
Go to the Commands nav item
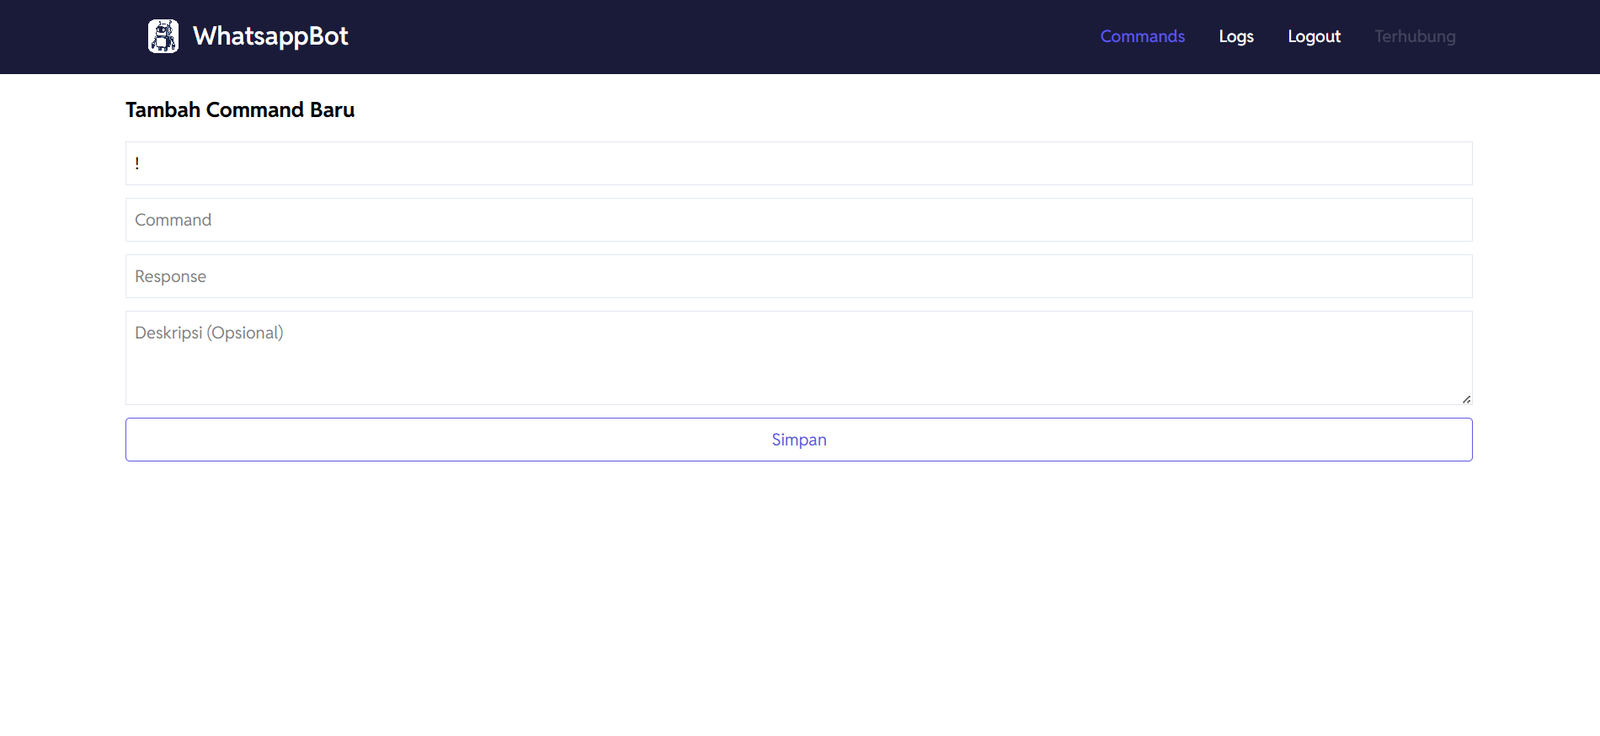1142,36
